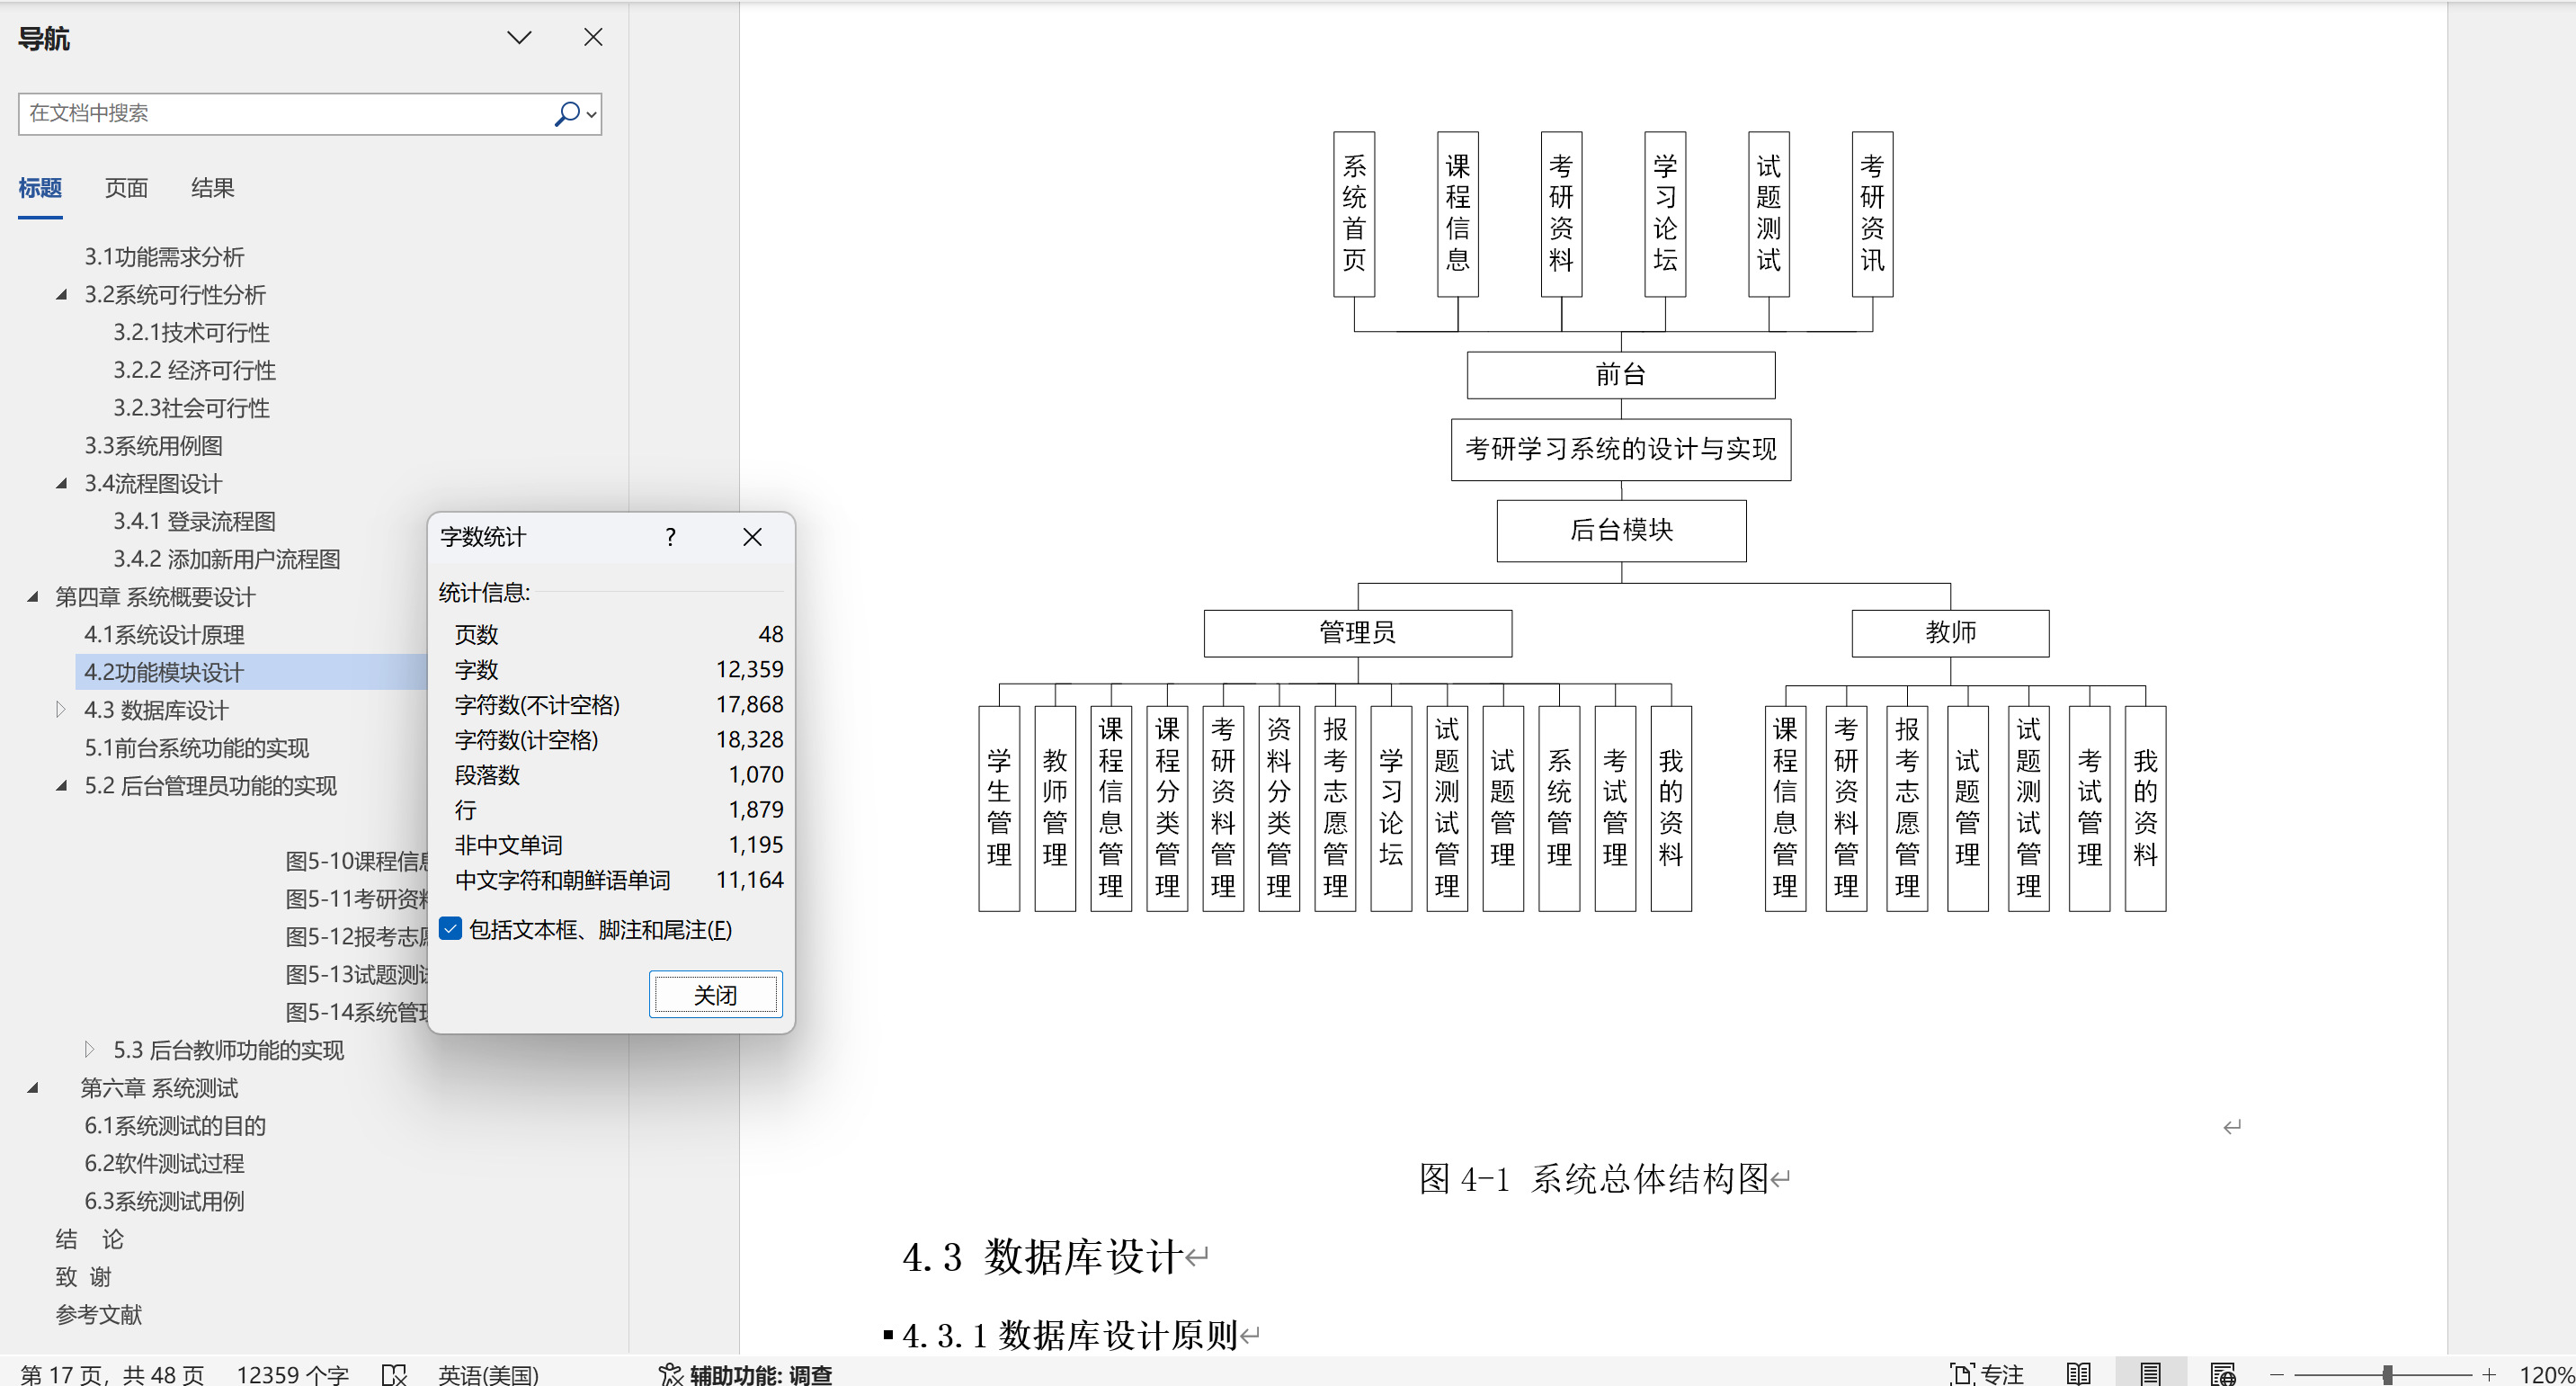Click zoom out minus button
The height and width of the screenshot is (1386, 2576).
click(2277, 1375)
